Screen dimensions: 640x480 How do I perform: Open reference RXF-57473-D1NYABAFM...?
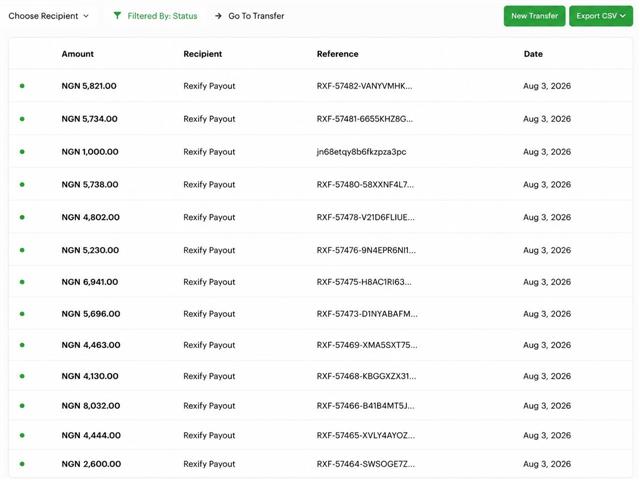[x=367, y=314]
